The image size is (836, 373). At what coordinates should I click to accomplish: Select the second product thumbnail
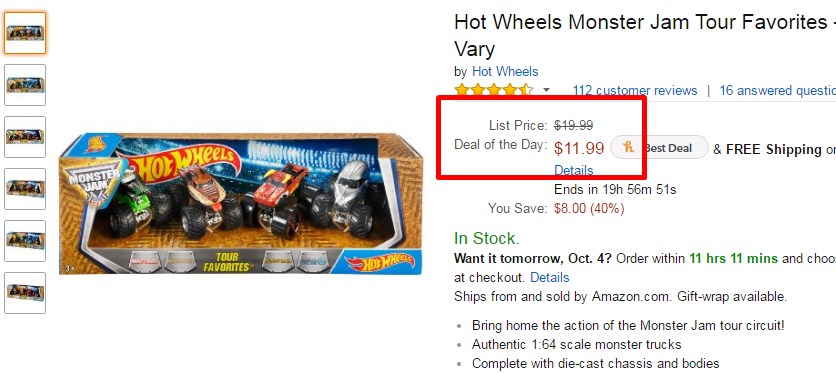[x=25, y=85]
